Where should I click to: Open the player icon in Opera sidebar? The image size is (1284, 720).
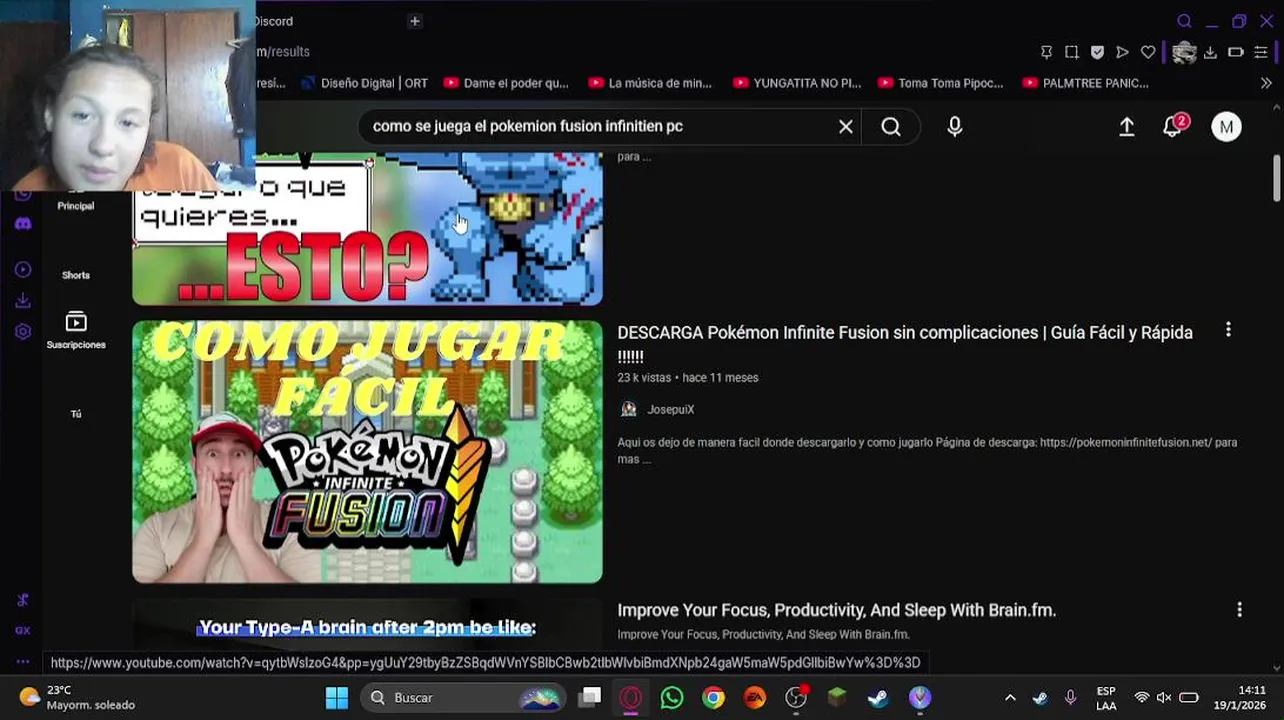coord(23,270)
